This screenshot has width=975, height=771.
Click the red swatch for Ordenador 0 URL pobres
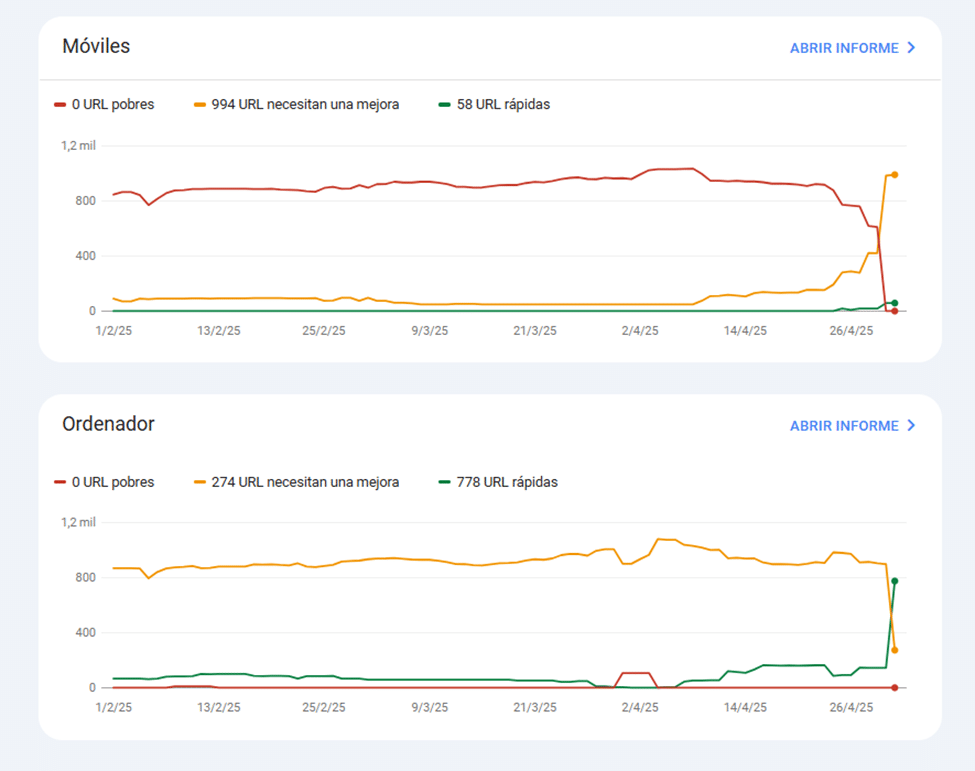(x=60, y=482)
